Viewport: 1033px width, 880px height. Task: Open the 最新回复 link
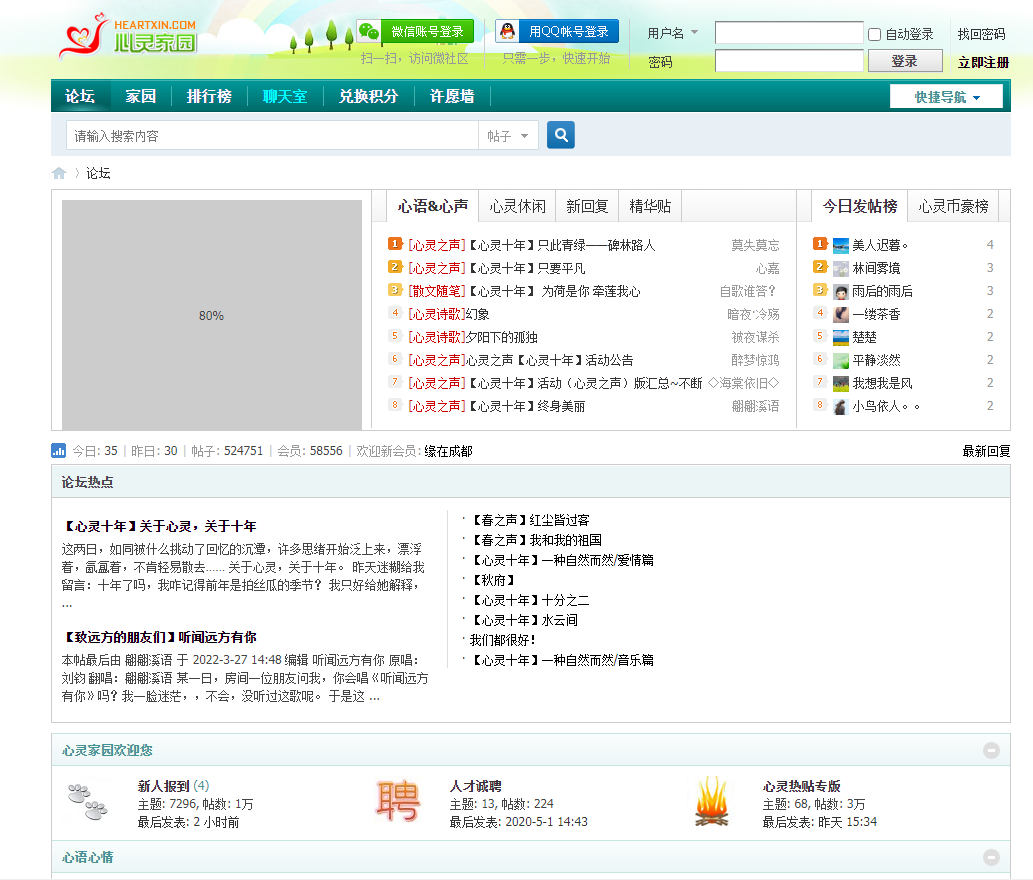click(986, 451)
